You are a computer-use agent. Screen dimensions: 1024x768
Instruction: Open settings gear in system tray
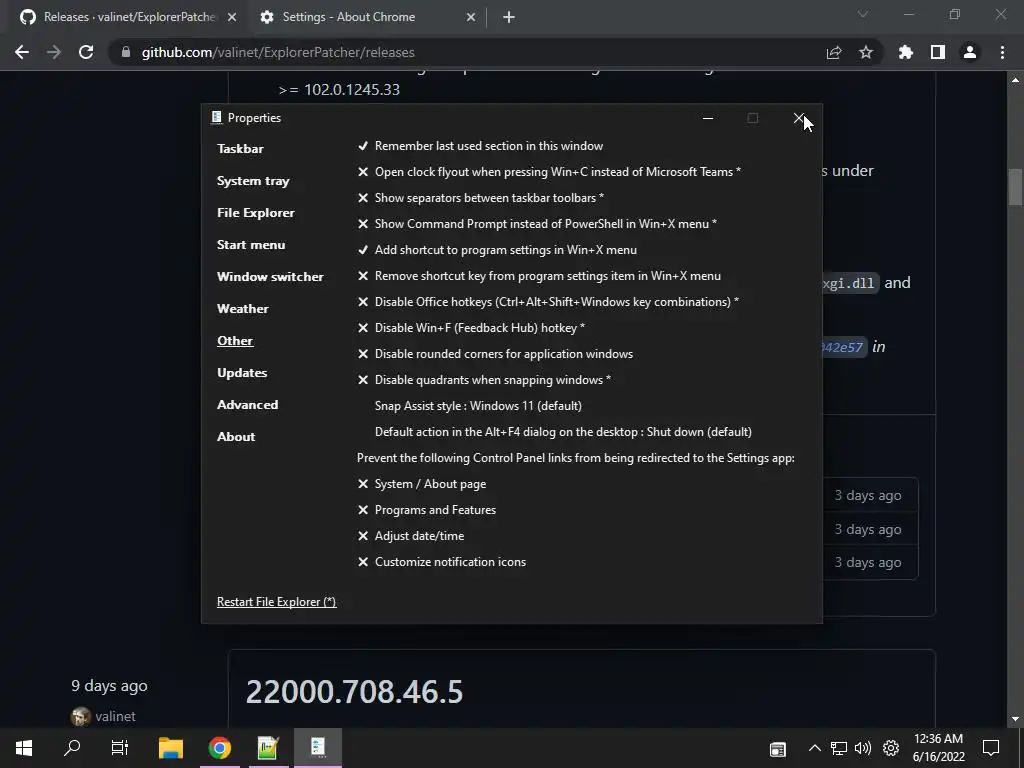tap(891, 748)
